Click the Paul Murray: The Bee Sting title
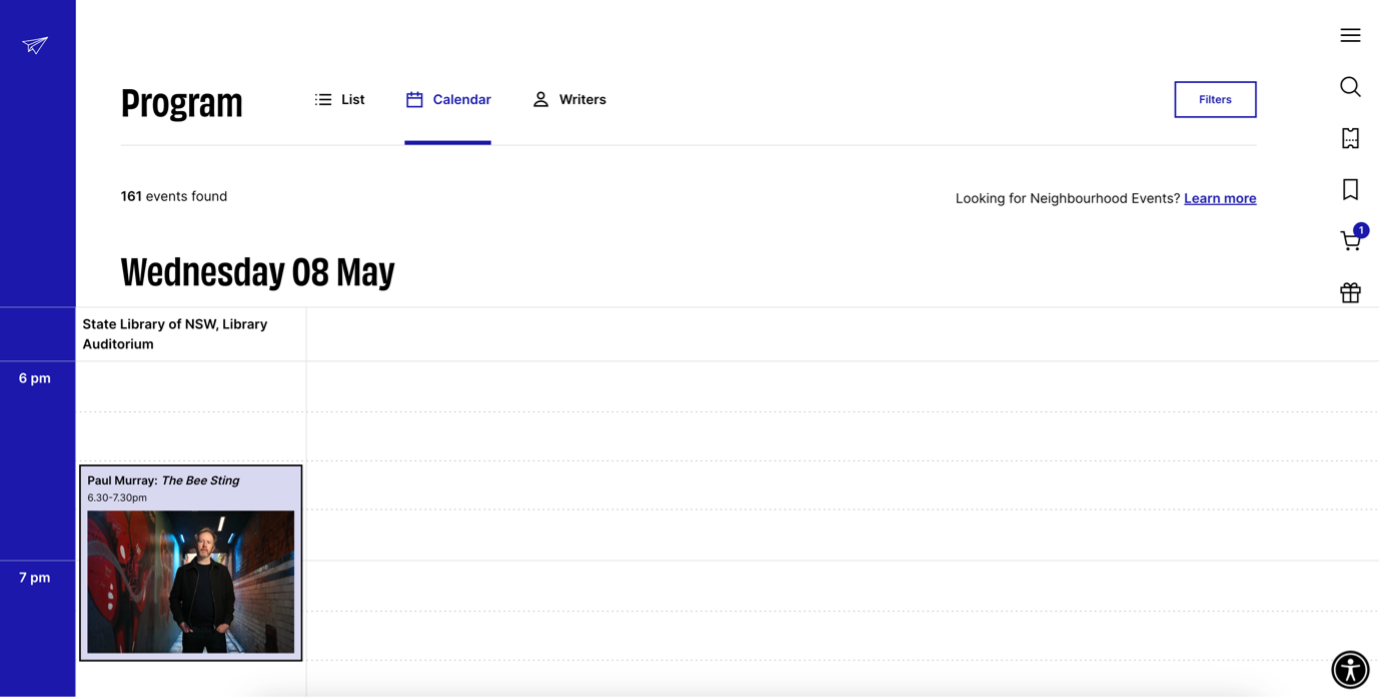 point(163,481)
